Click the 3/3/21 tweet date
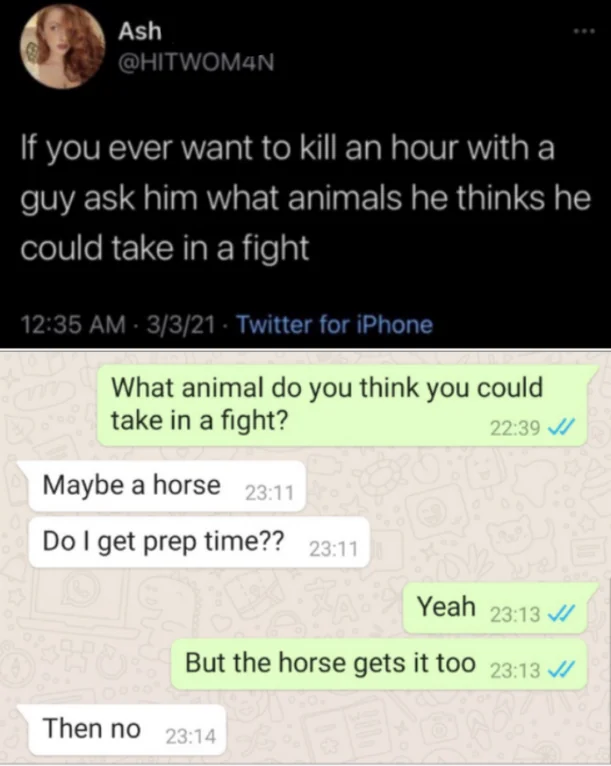 [x=181, y=325]
